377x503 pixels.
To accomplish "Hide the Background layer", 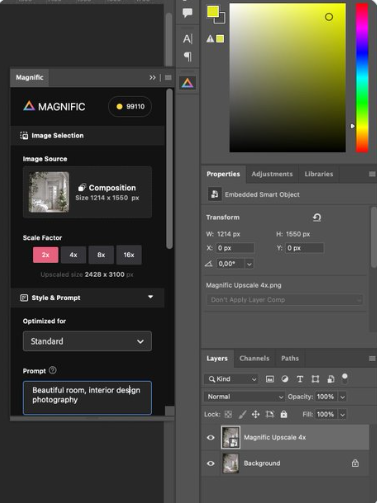I will (x=211, y=463).
